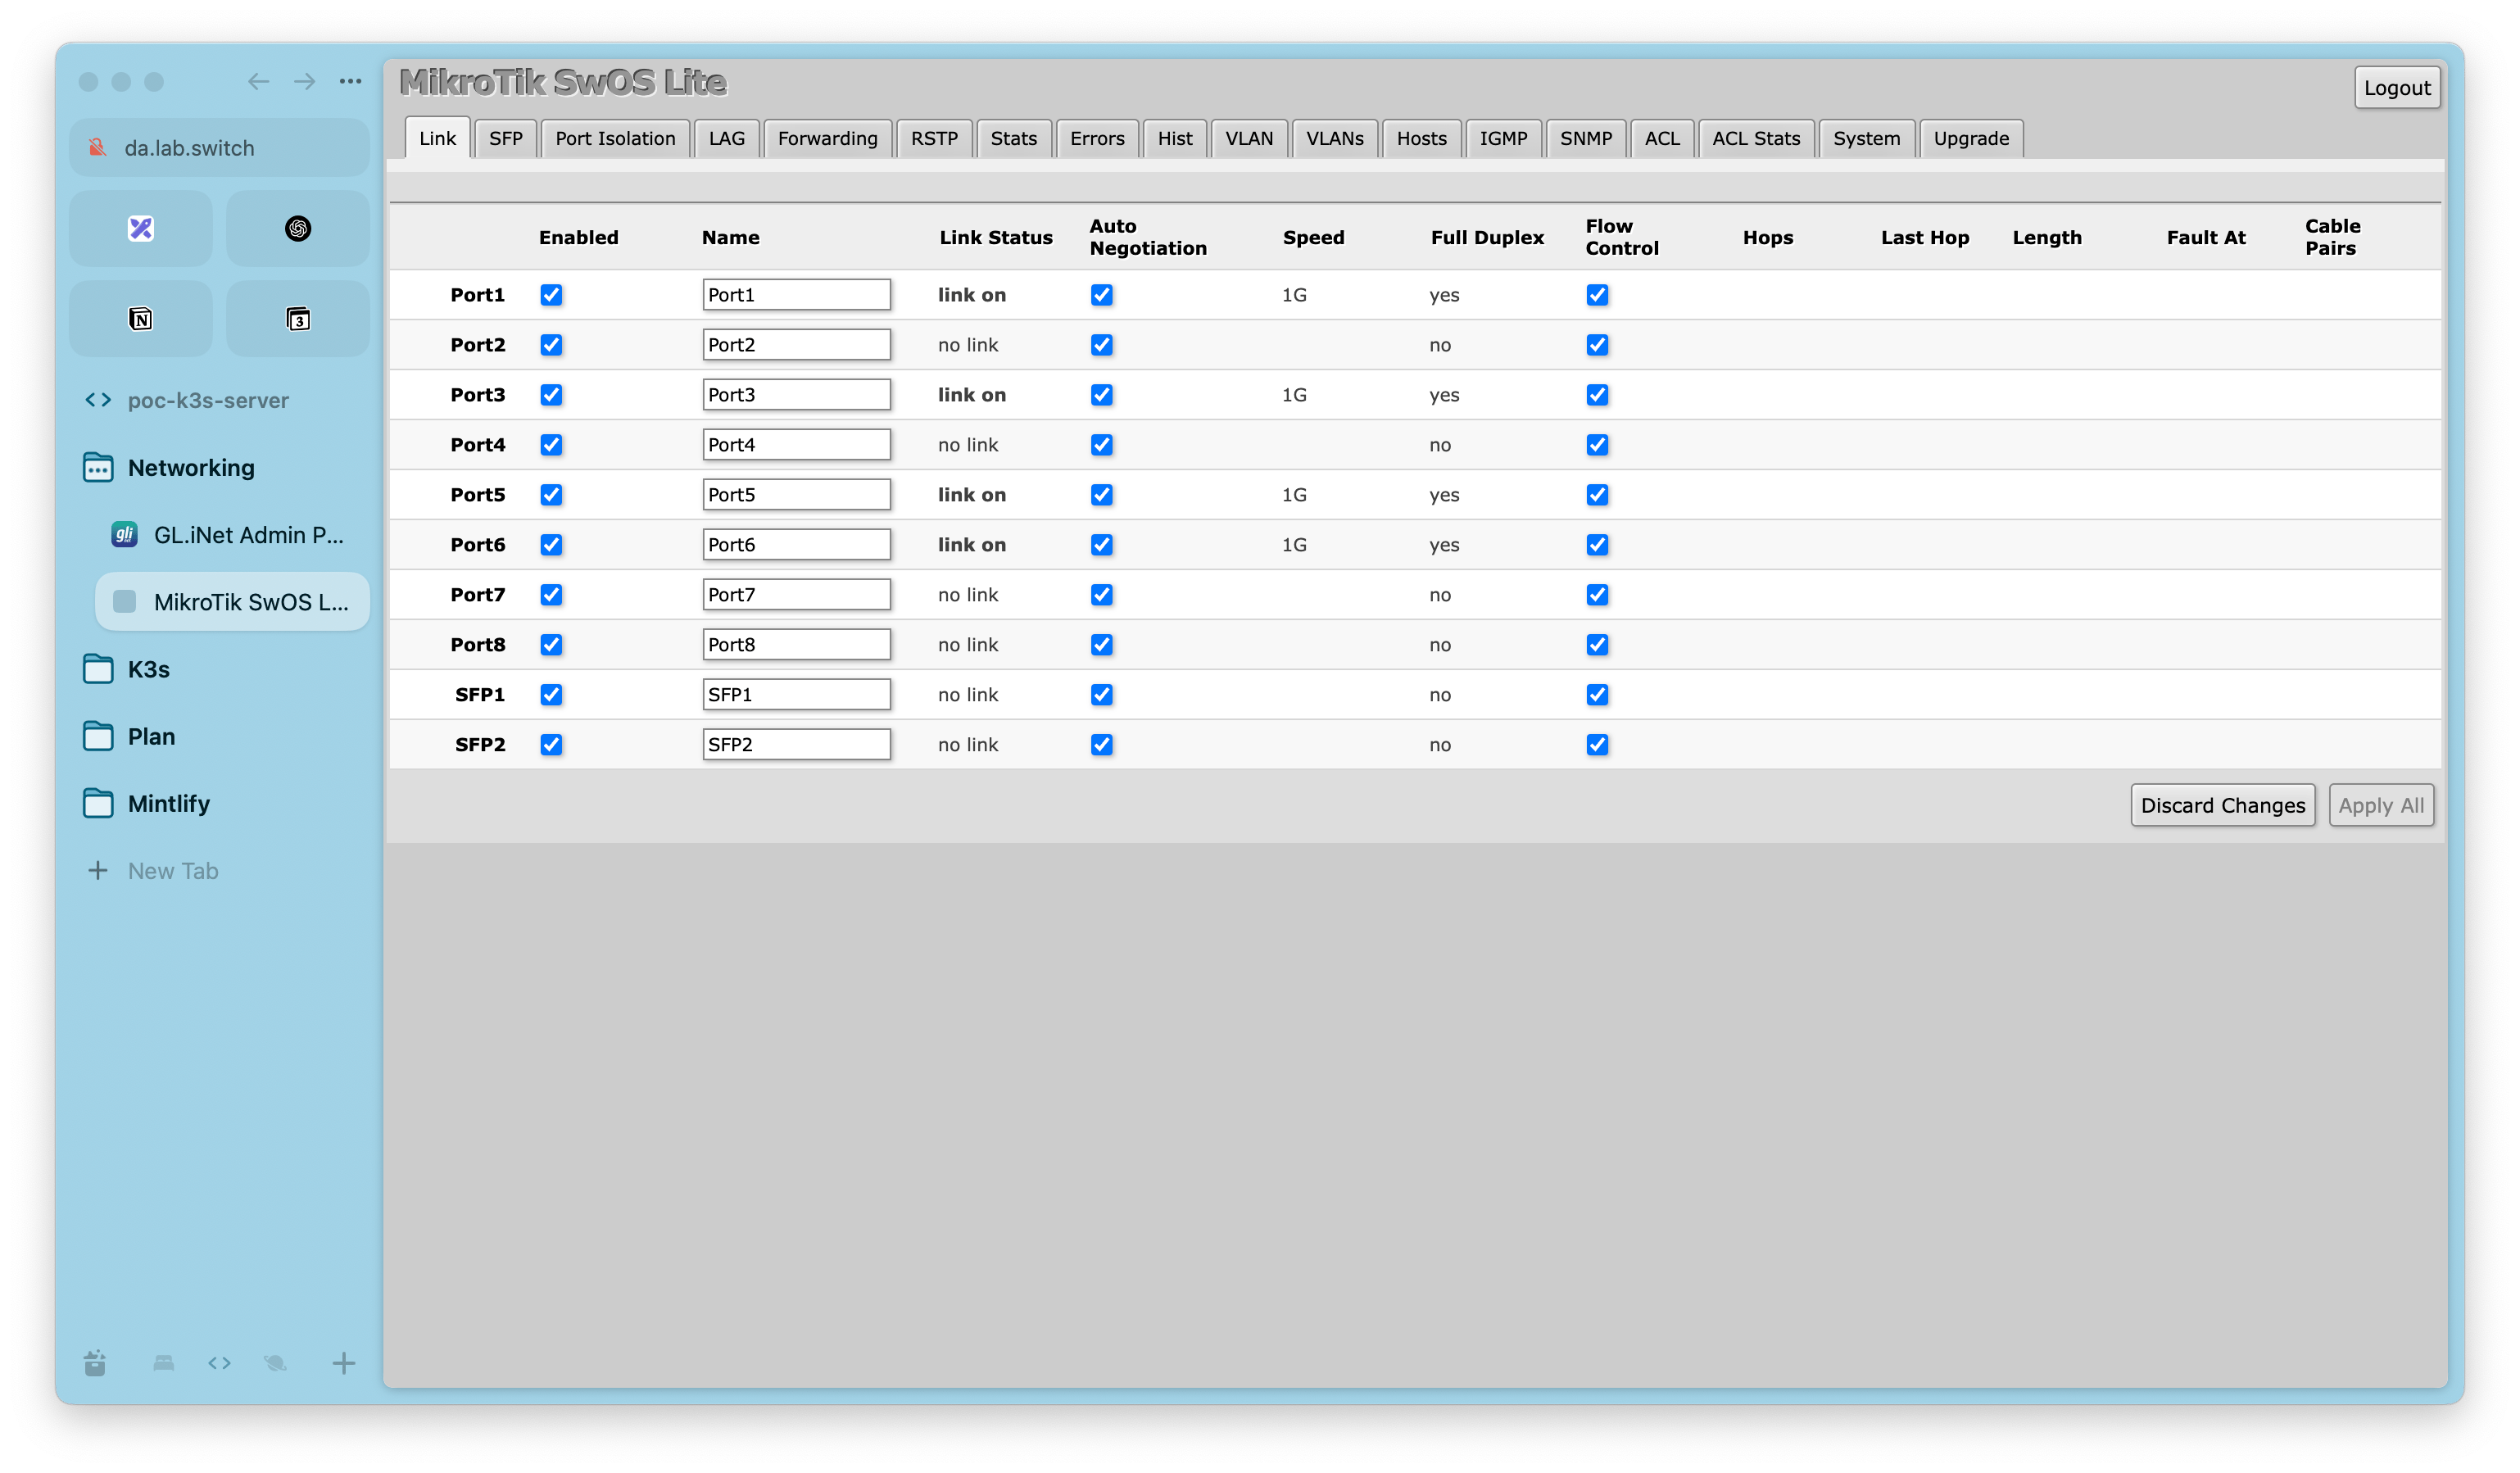Switch to the bed icon space
Image resolution: width=2520 pixels, height=1473 pixels.
pyautogui.click(x=164, y=1363)
